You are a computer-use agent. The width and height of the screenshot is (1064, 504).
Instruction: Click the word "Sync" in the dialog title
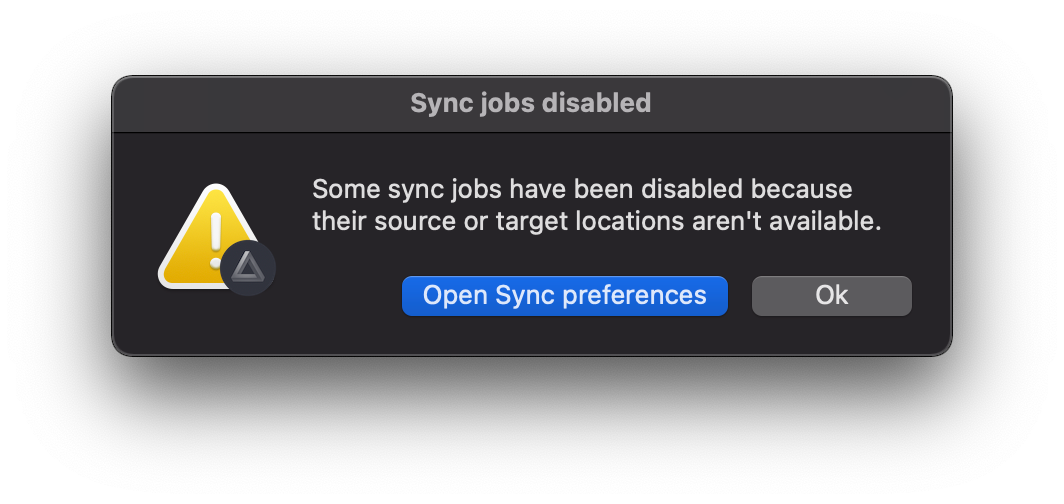point(438,103)
